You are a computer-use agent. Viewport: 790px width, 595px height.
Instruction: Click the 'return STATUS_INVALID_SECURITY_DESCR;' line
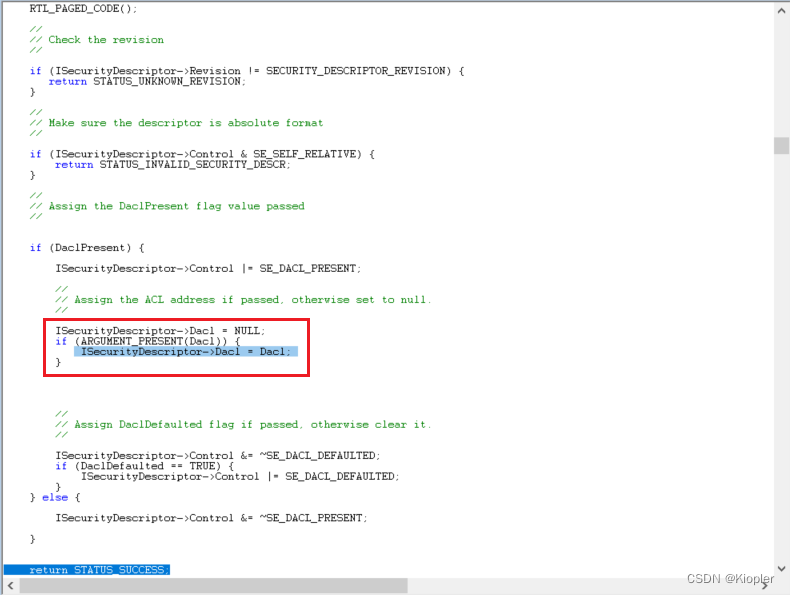point(173,165)
